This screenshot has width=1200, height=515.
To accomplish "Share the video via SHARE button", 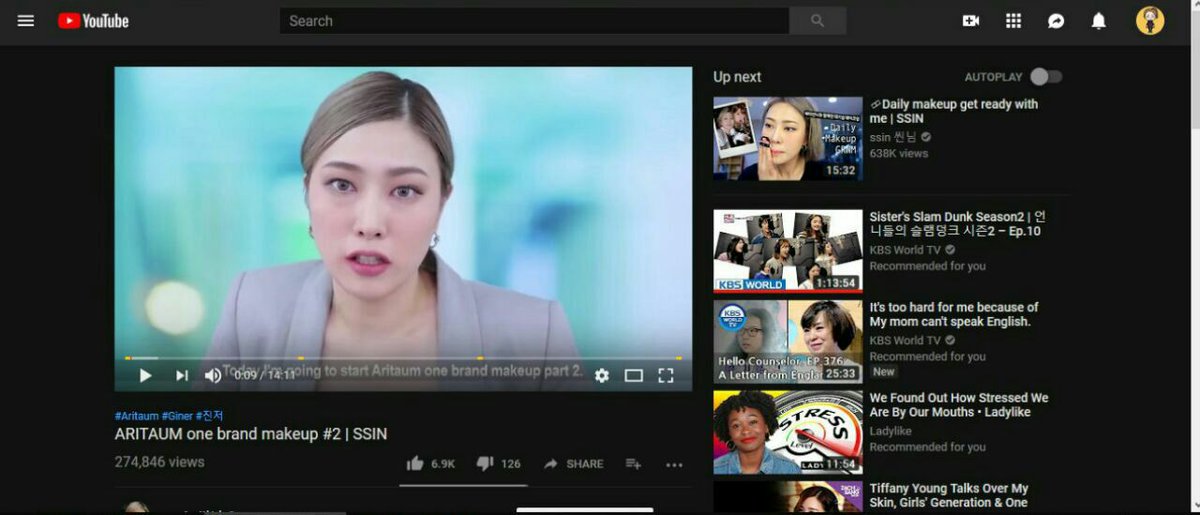I will coord(573,464).
